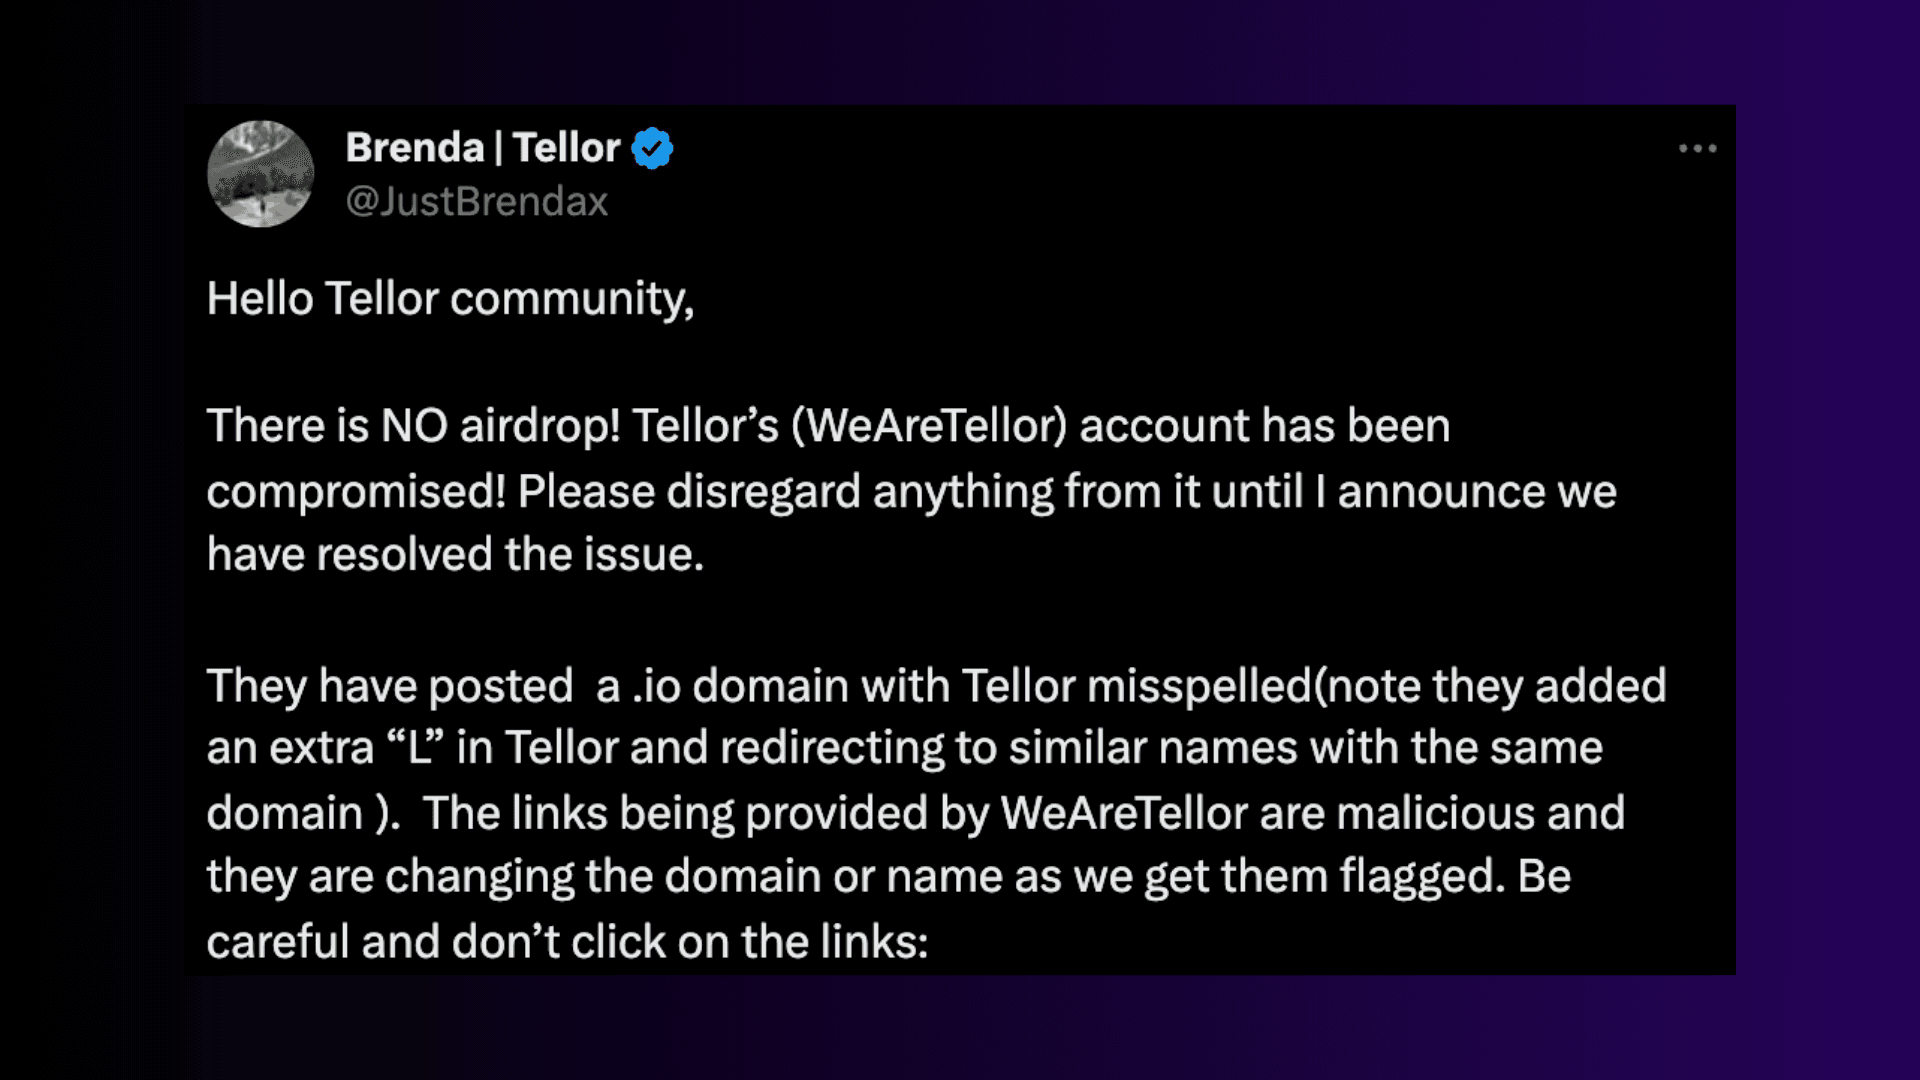Screen dimensions: 1920x1080
Task: Click the word misspelled
Action: click(x=1199, y=687)
